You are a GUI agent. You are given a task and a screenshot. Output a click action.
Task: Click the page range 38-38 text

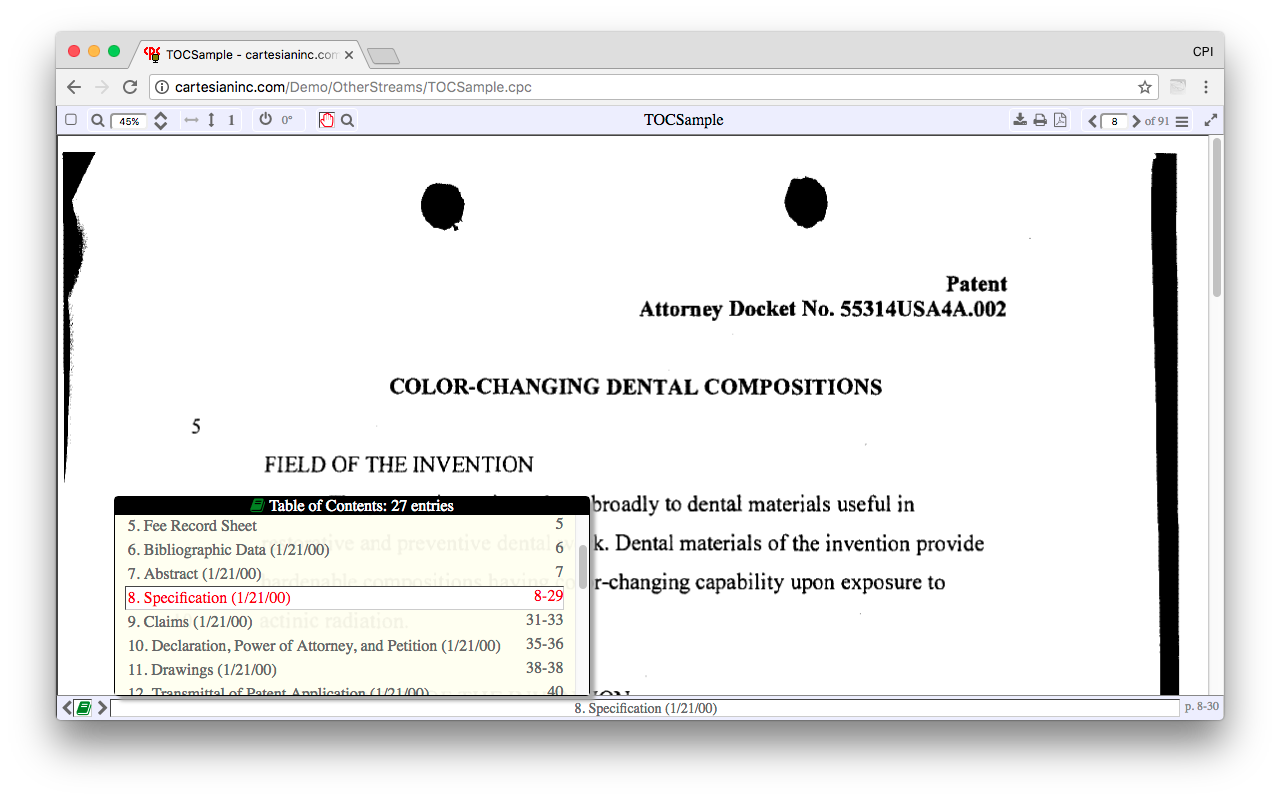[x=545, y=668]
